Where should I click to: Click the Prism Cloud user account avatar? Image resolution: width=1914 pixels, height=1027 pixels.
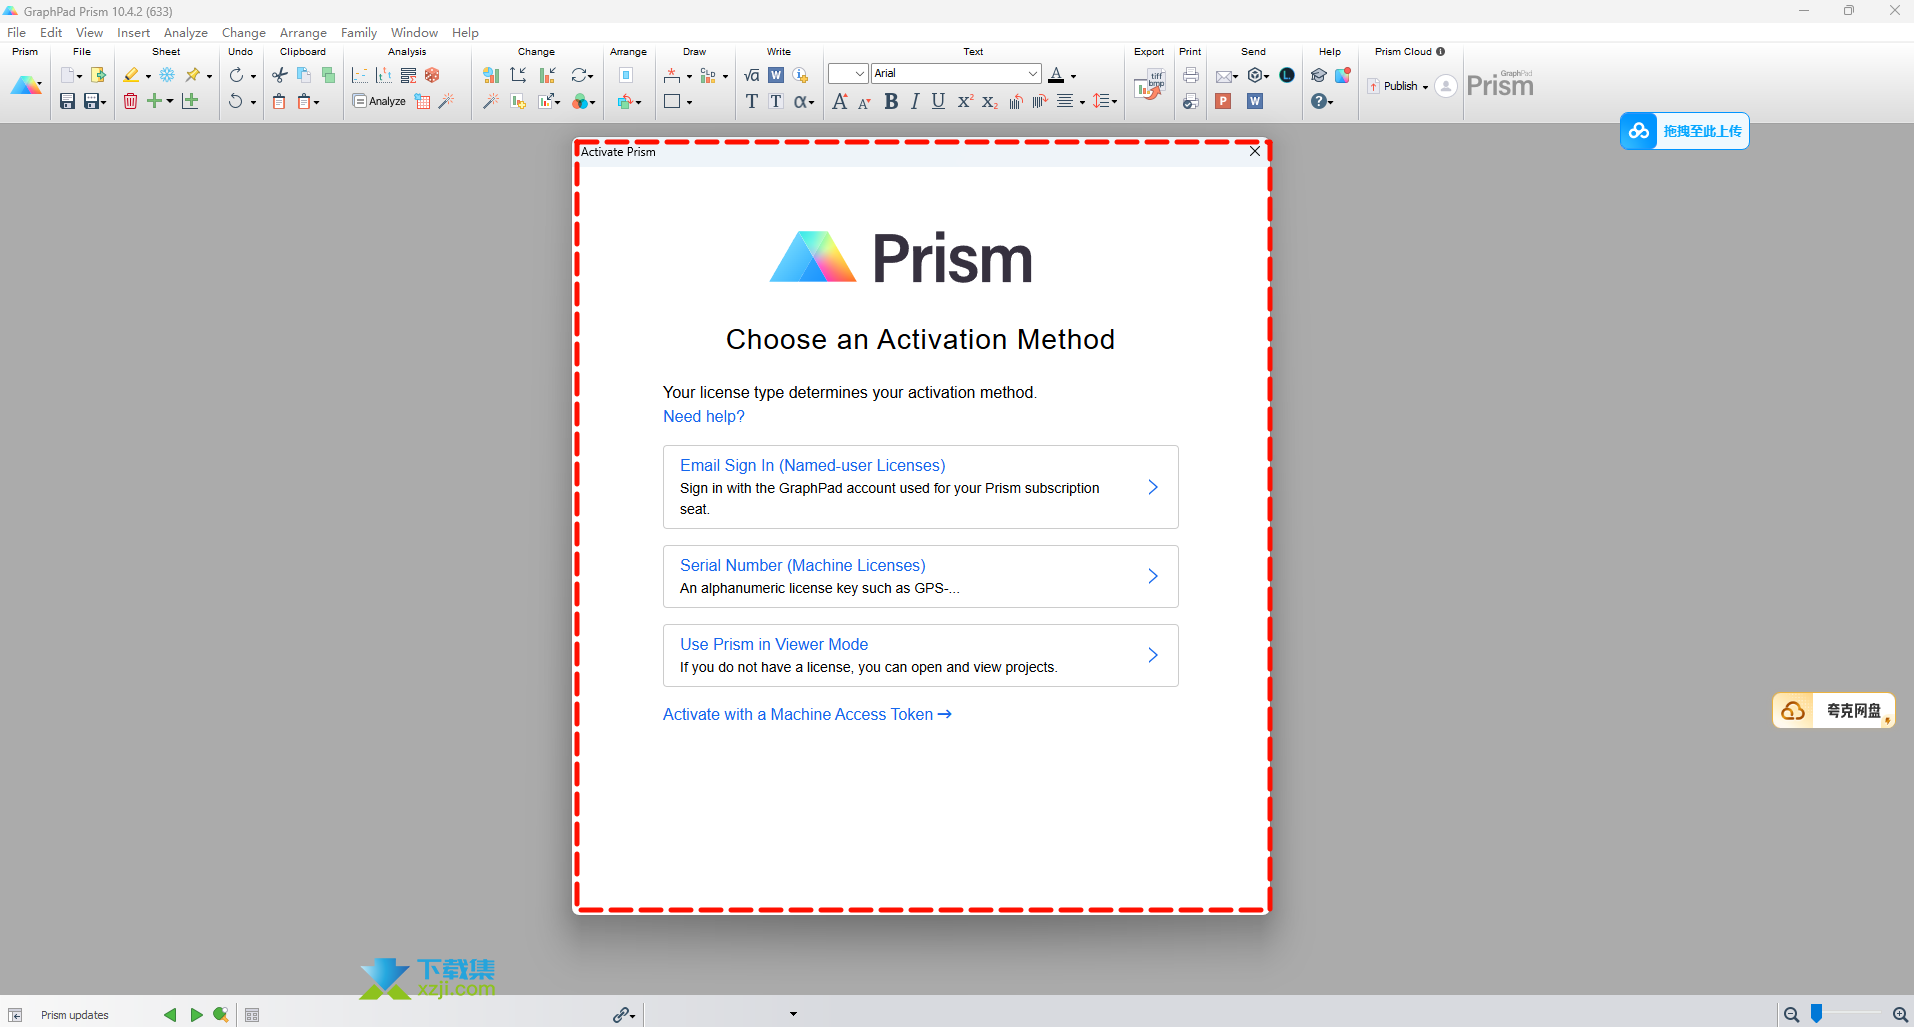(1446, 86)
